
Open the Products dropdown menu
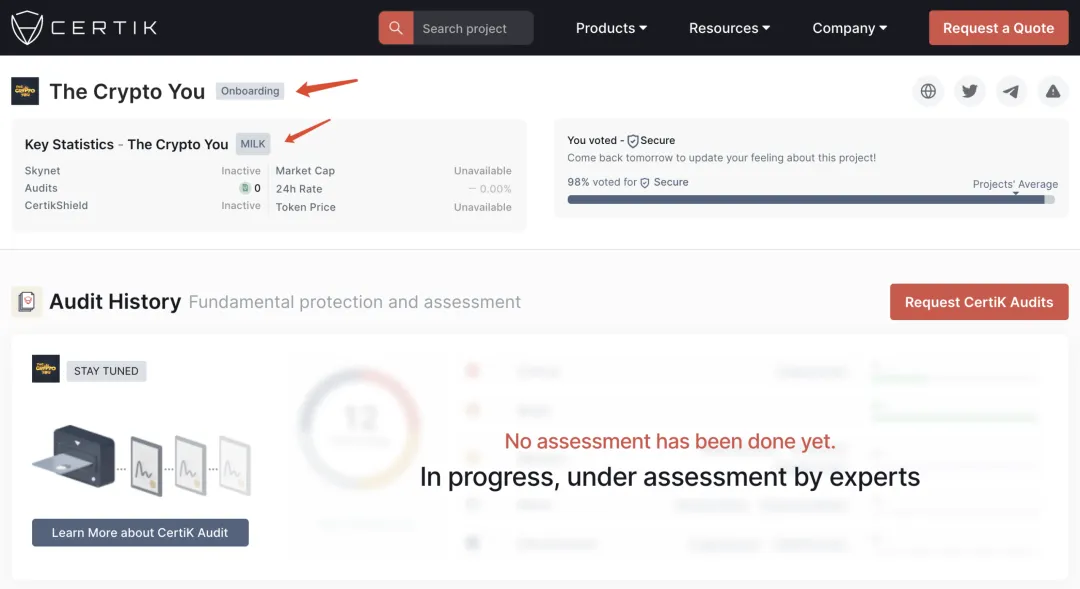[611, 28]
